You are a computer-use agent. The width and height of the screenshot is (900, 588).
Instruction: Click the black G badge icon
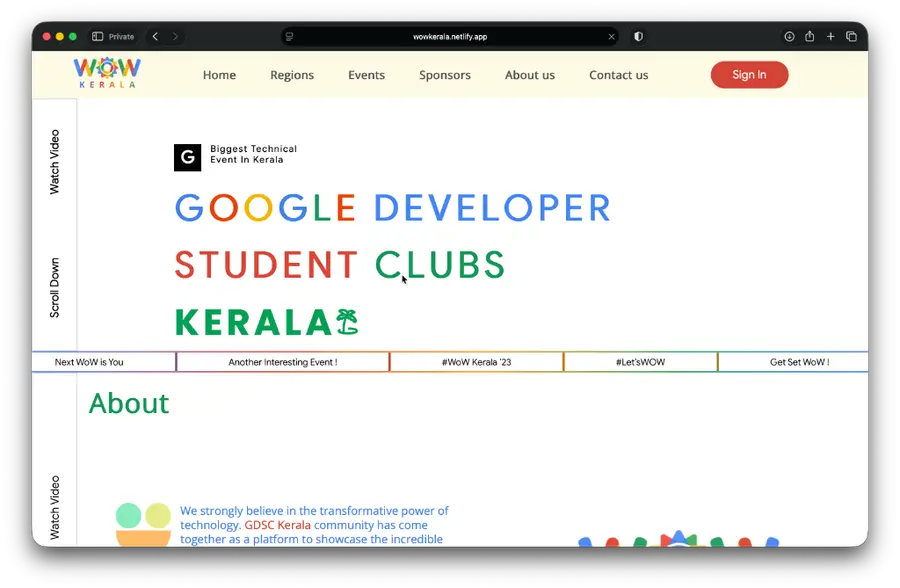point(187,157)
